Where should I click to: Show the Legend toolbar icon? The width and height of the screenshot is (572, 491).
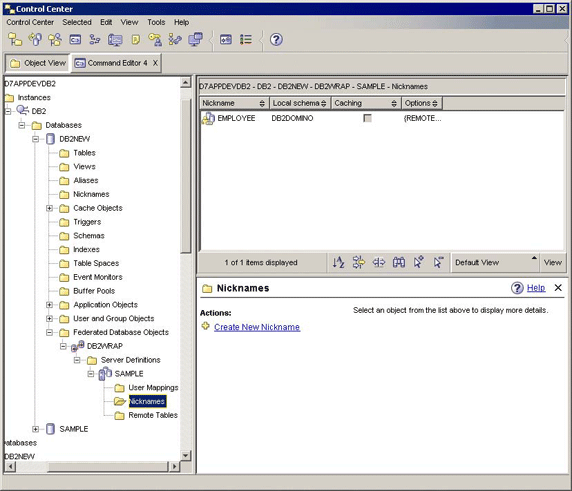[x=246, y=39]
